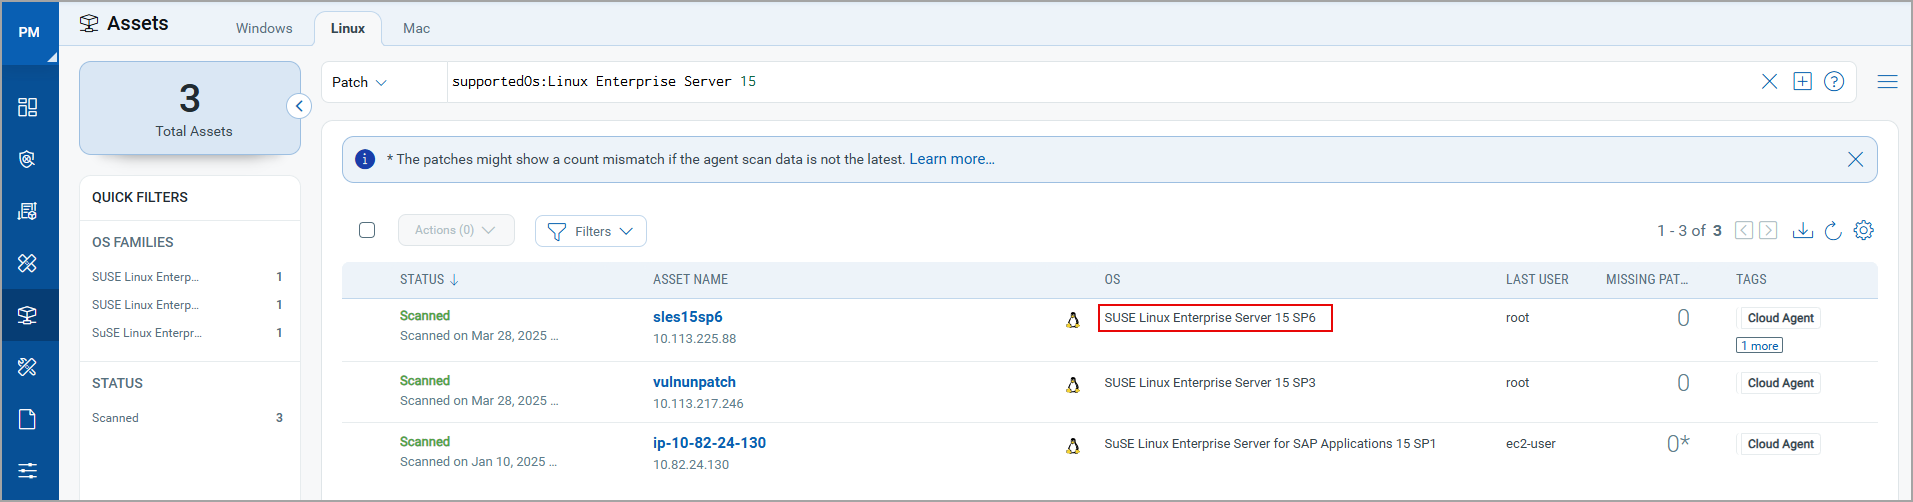Click the Linux penguin icon for ip-10-82-24-130
The image size is (1913, 502).
(x=1073, y=446)
